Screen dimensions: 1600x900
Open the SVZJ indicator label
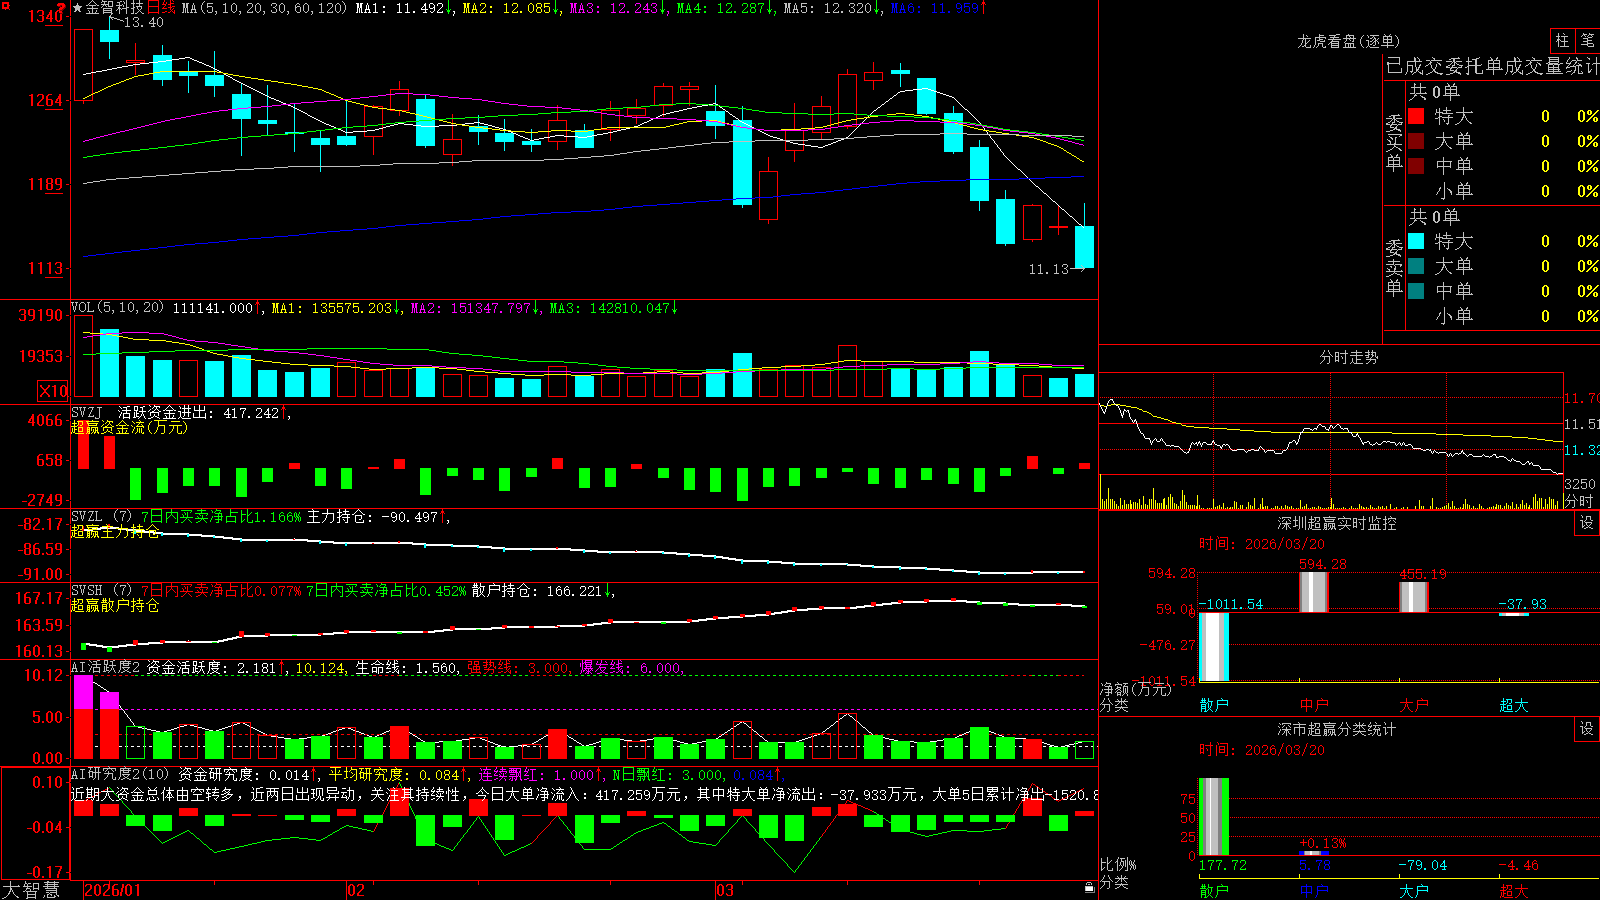click(x=87, y=412)
